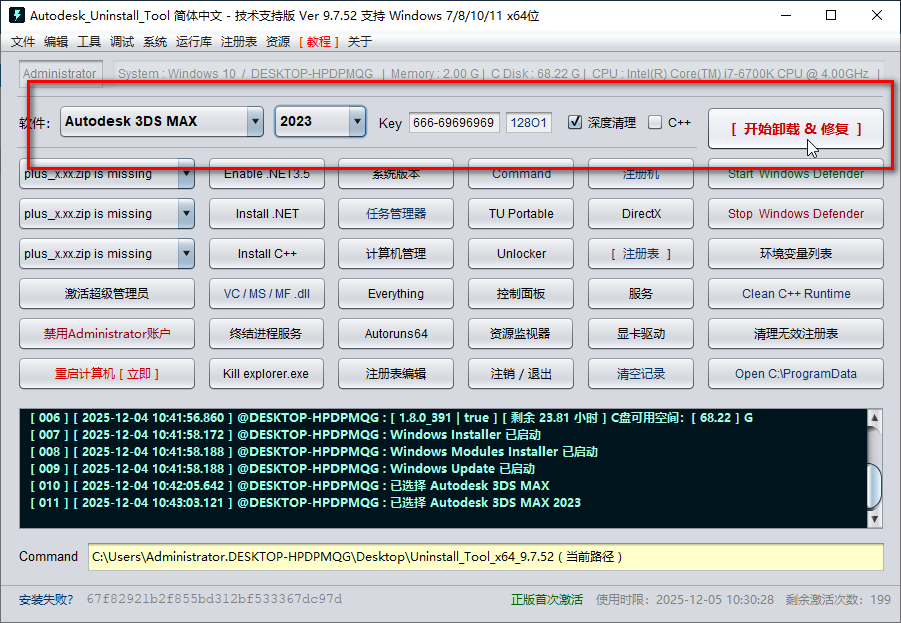Click 清理无效注册表 button
Screen dimensions: 901x623
point(796,333)
